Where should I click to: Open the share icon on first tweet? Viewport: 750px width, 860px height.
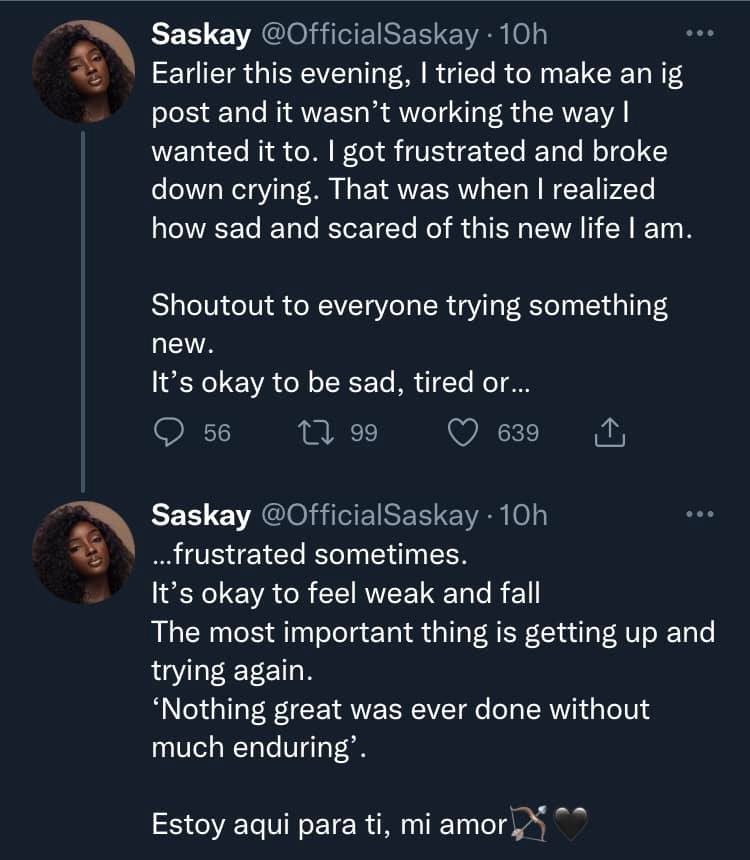(609, 433)
